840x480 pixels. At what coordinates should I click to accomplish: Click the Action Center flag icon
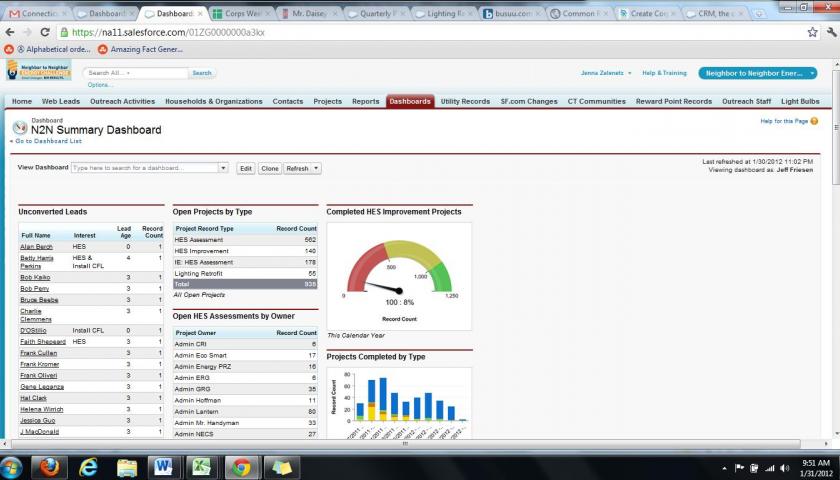740,468
